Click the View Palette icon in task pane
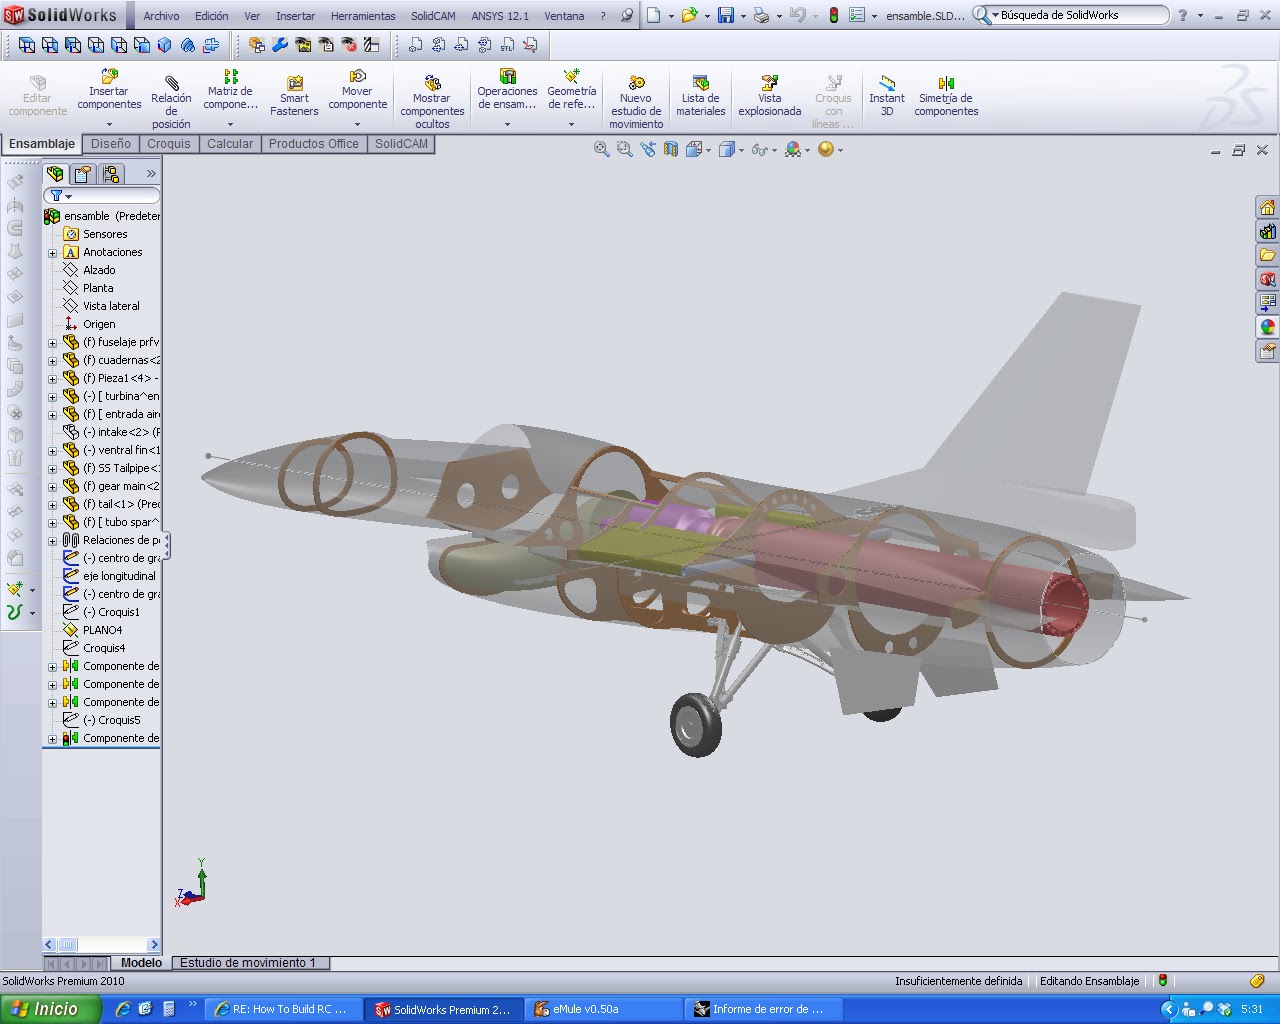This screenshot has width=1280, height=1024. [x=1268, y=303]
